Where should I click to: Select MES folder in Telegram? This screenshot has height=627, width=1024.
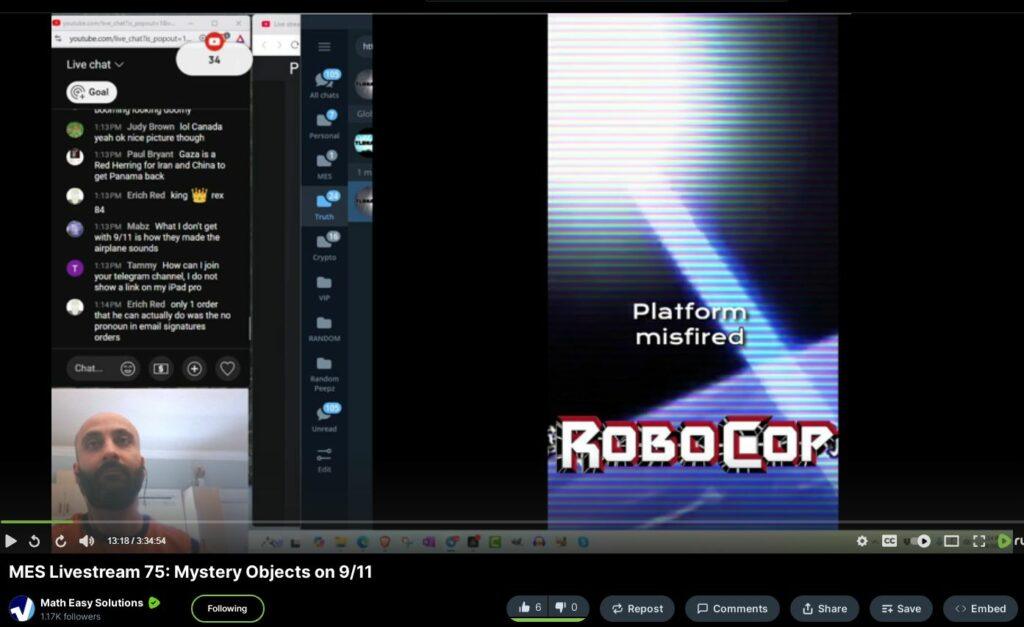(324, 165)
